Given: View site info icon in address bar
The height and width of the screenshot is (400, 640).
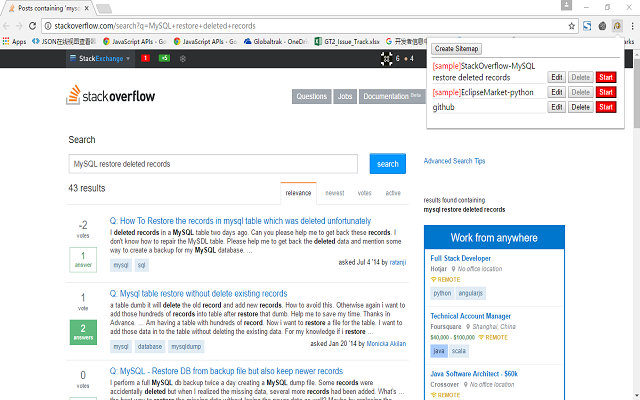Looking at the screenshot, I should coord(48,26).
